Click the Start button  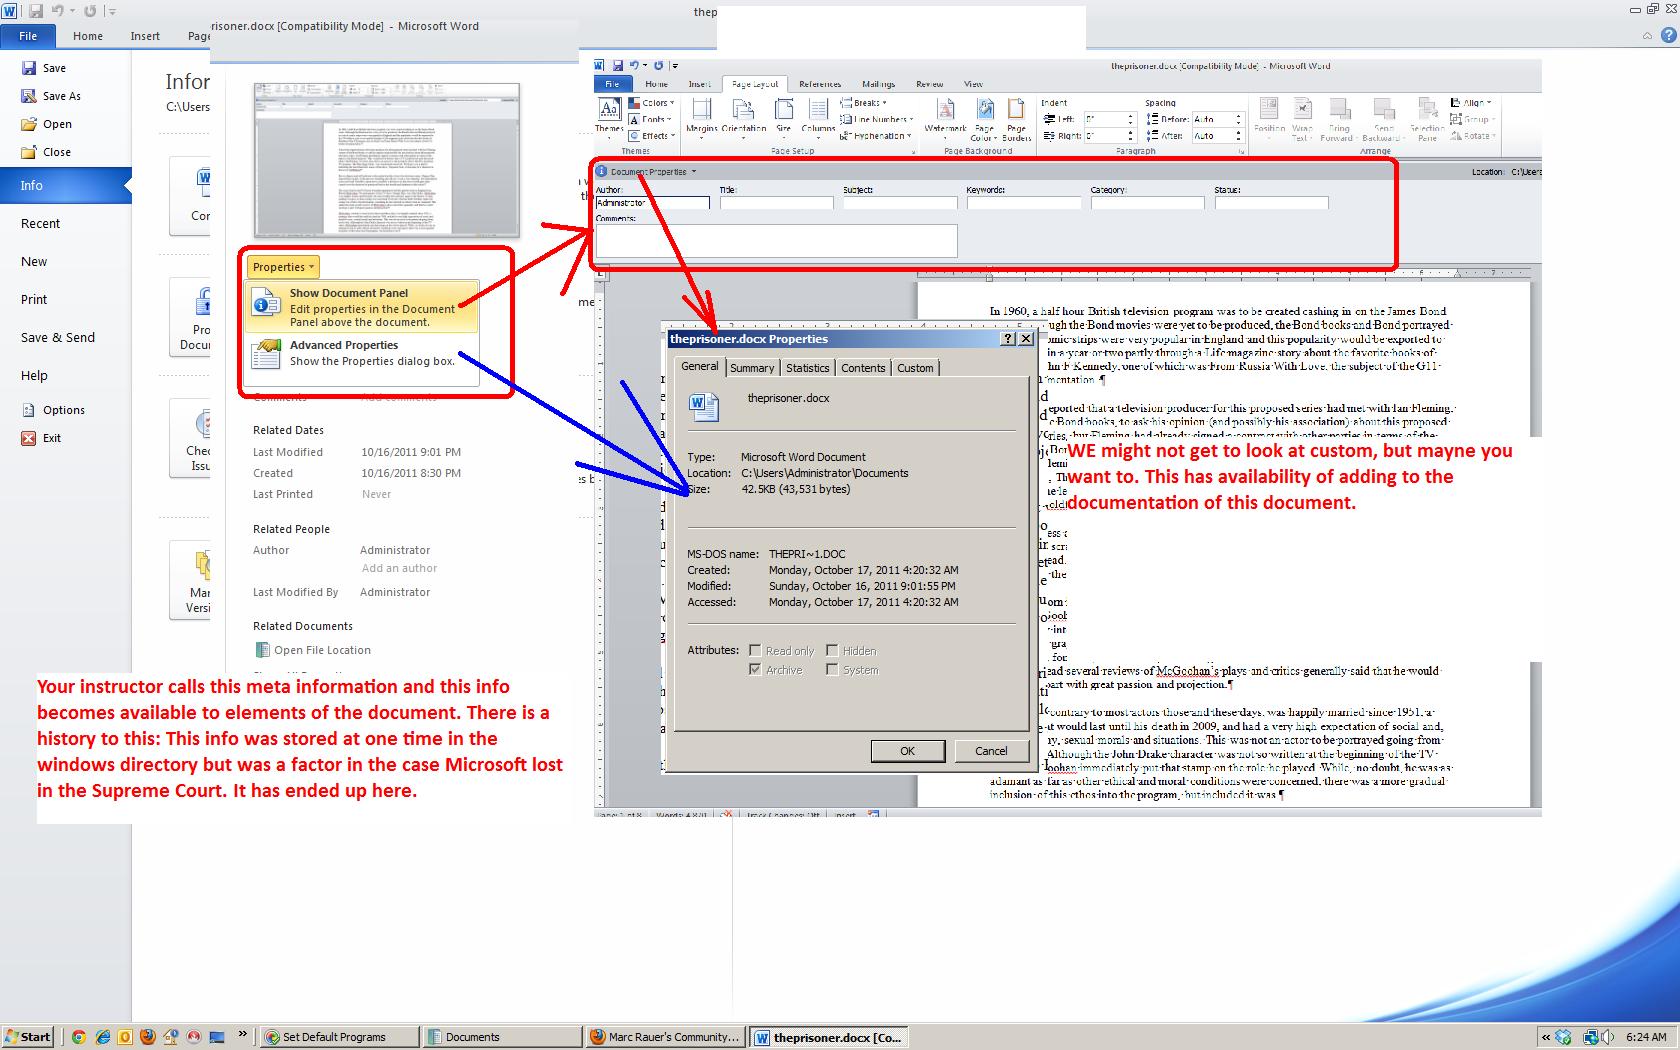click(x=28, y=1037)
